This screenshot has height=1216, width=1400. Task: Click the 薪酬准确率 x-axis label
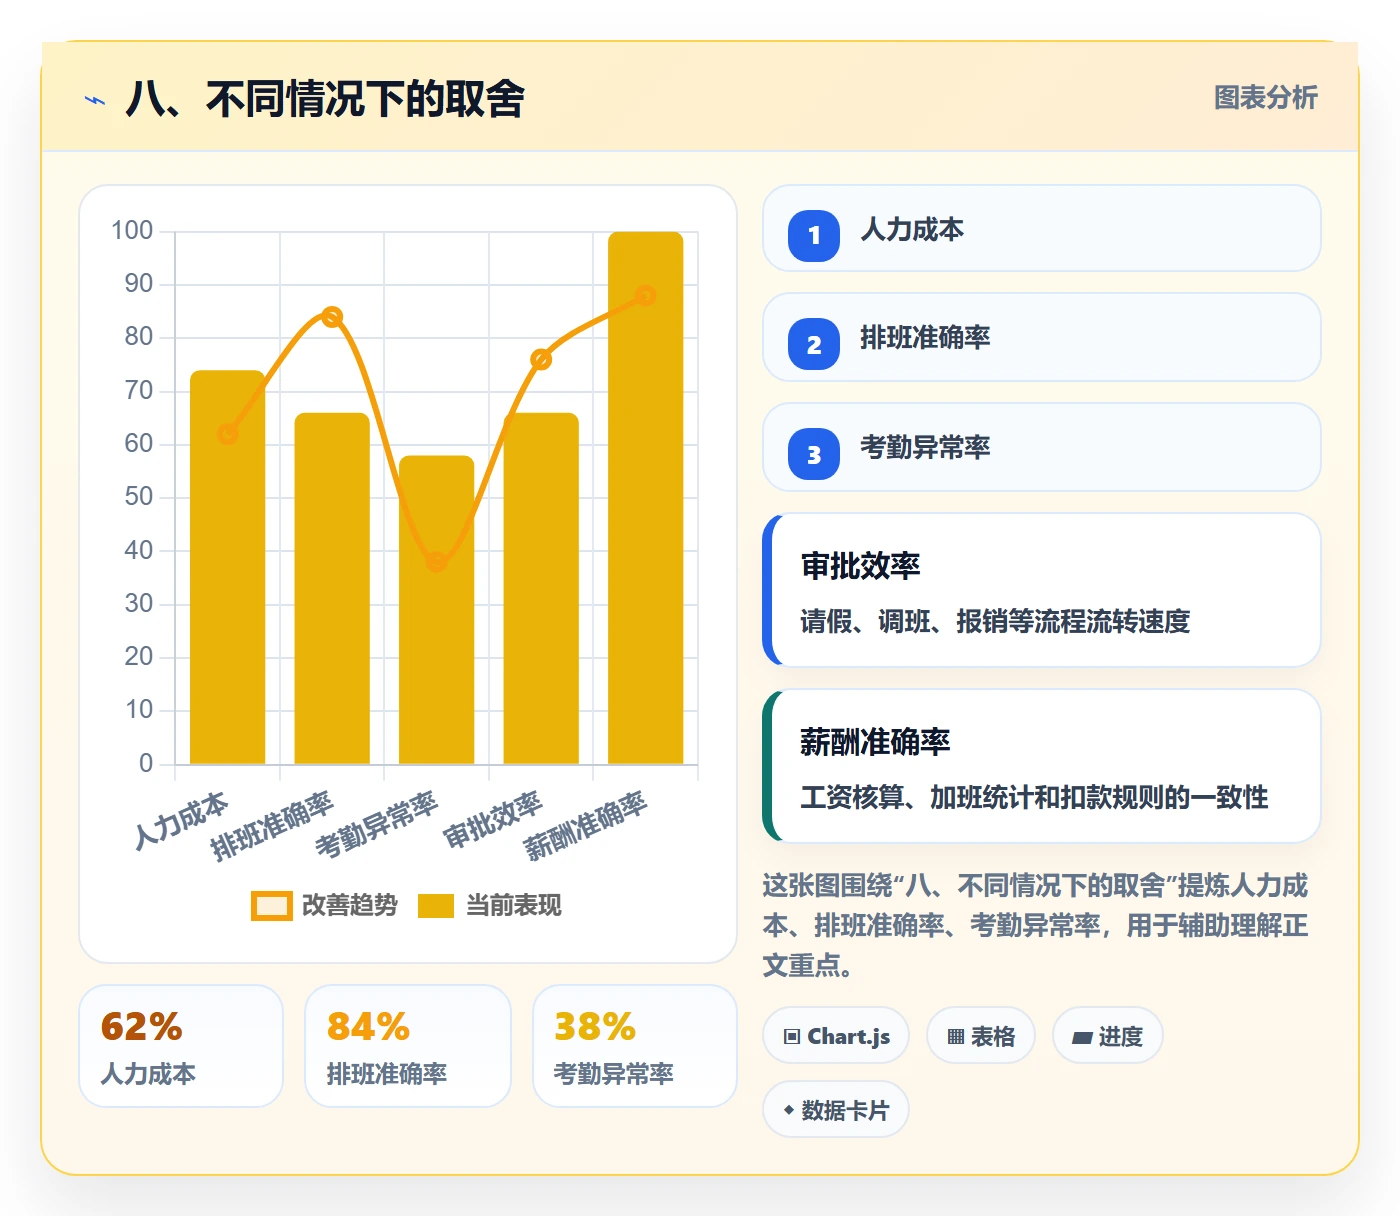tap(586, 826)
